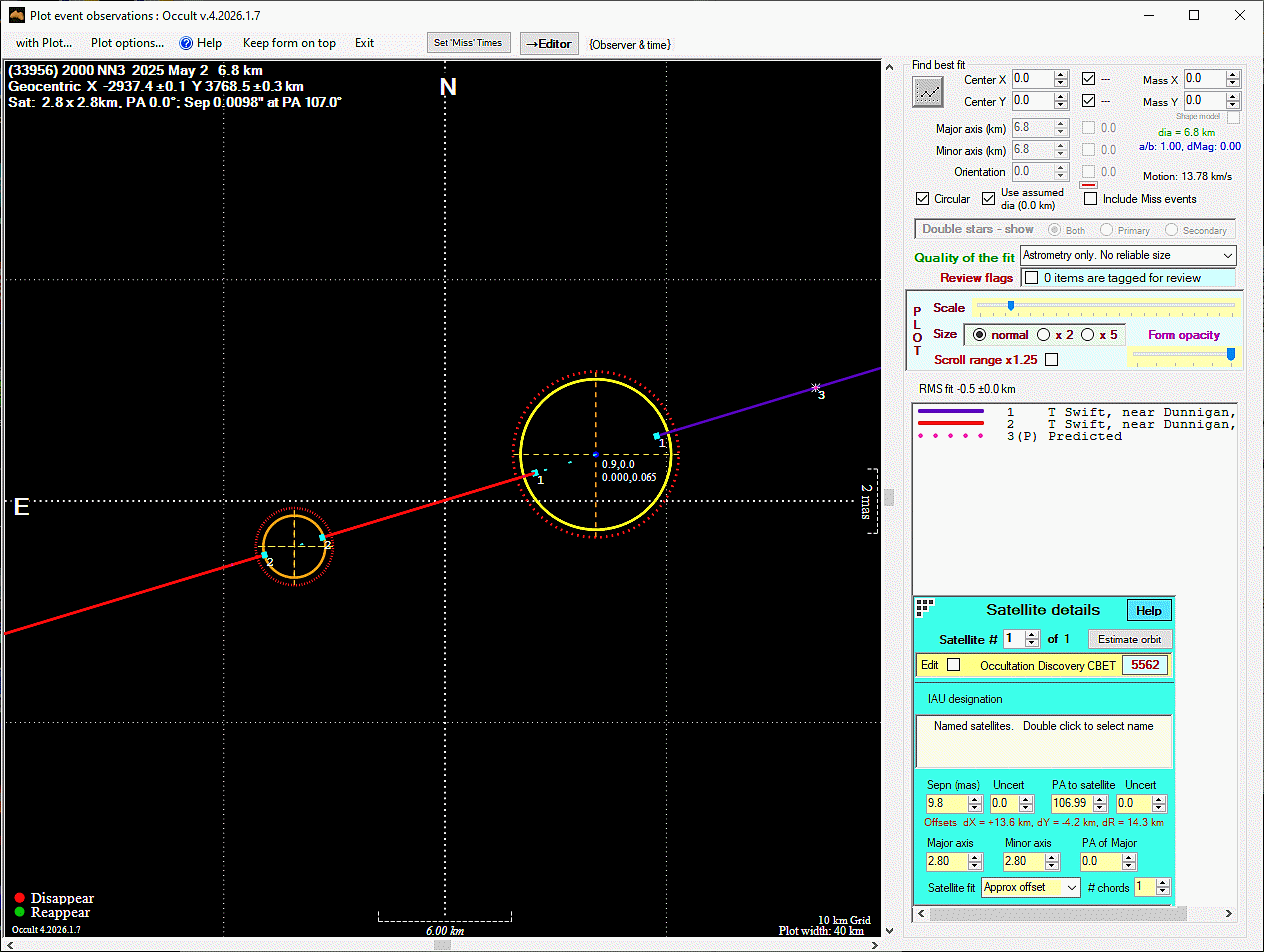This screenshot has height=952, width=1264.
Task: Click the blue Help question mark icon
Action: click(186, 43)
